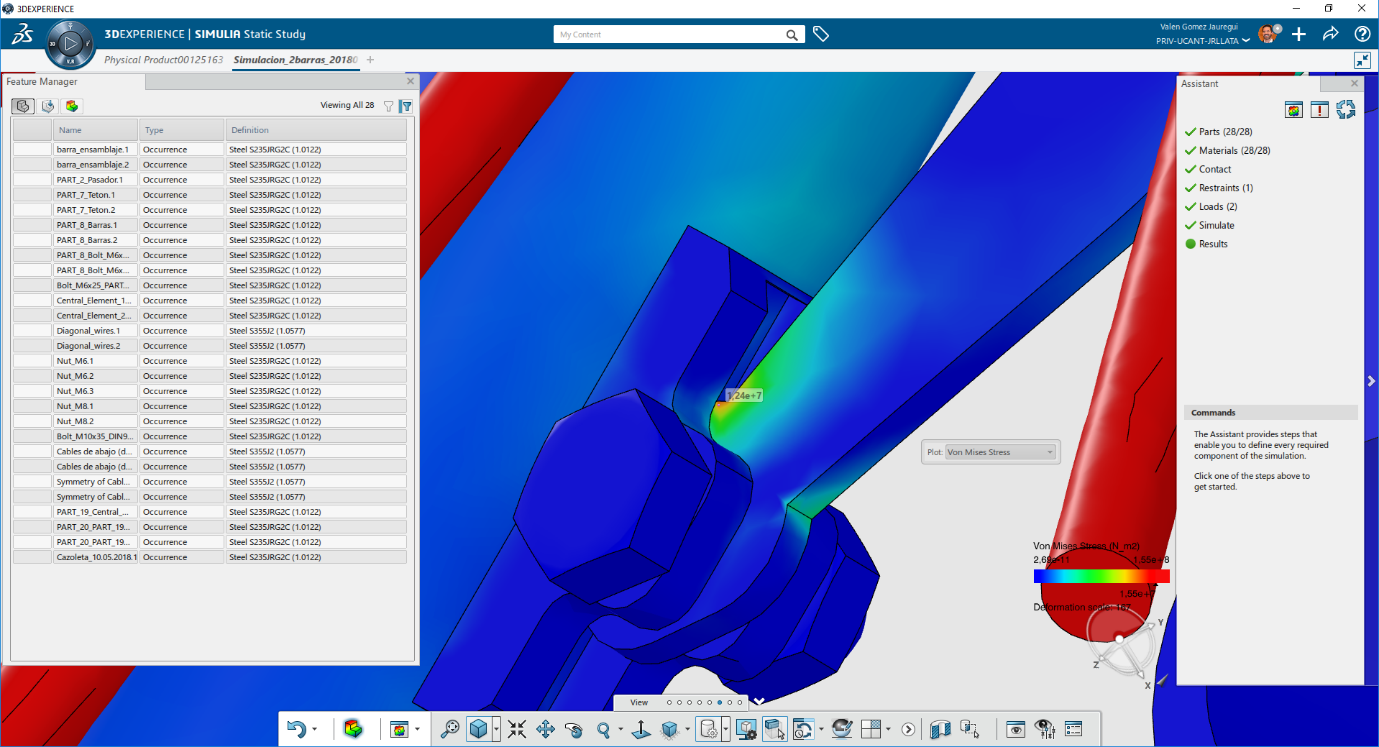Click Assistant circular update arrows icon

(1346, 110)
